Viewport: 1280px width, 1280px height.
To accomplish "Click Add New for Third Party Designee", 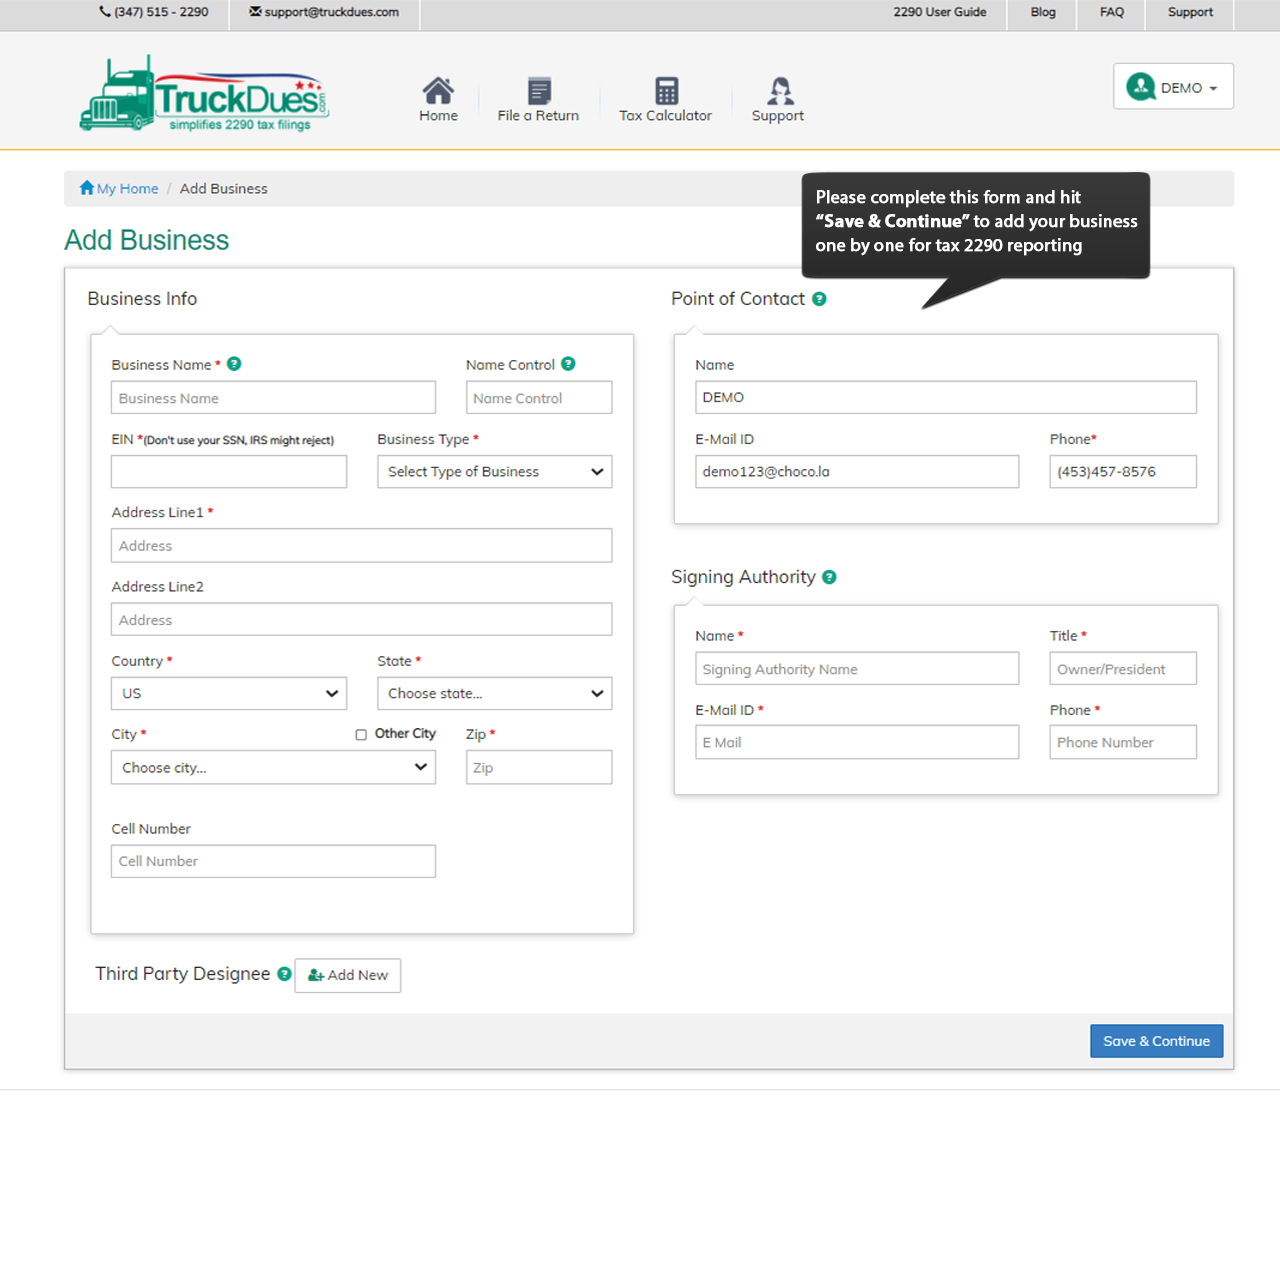I will (348, 975).
